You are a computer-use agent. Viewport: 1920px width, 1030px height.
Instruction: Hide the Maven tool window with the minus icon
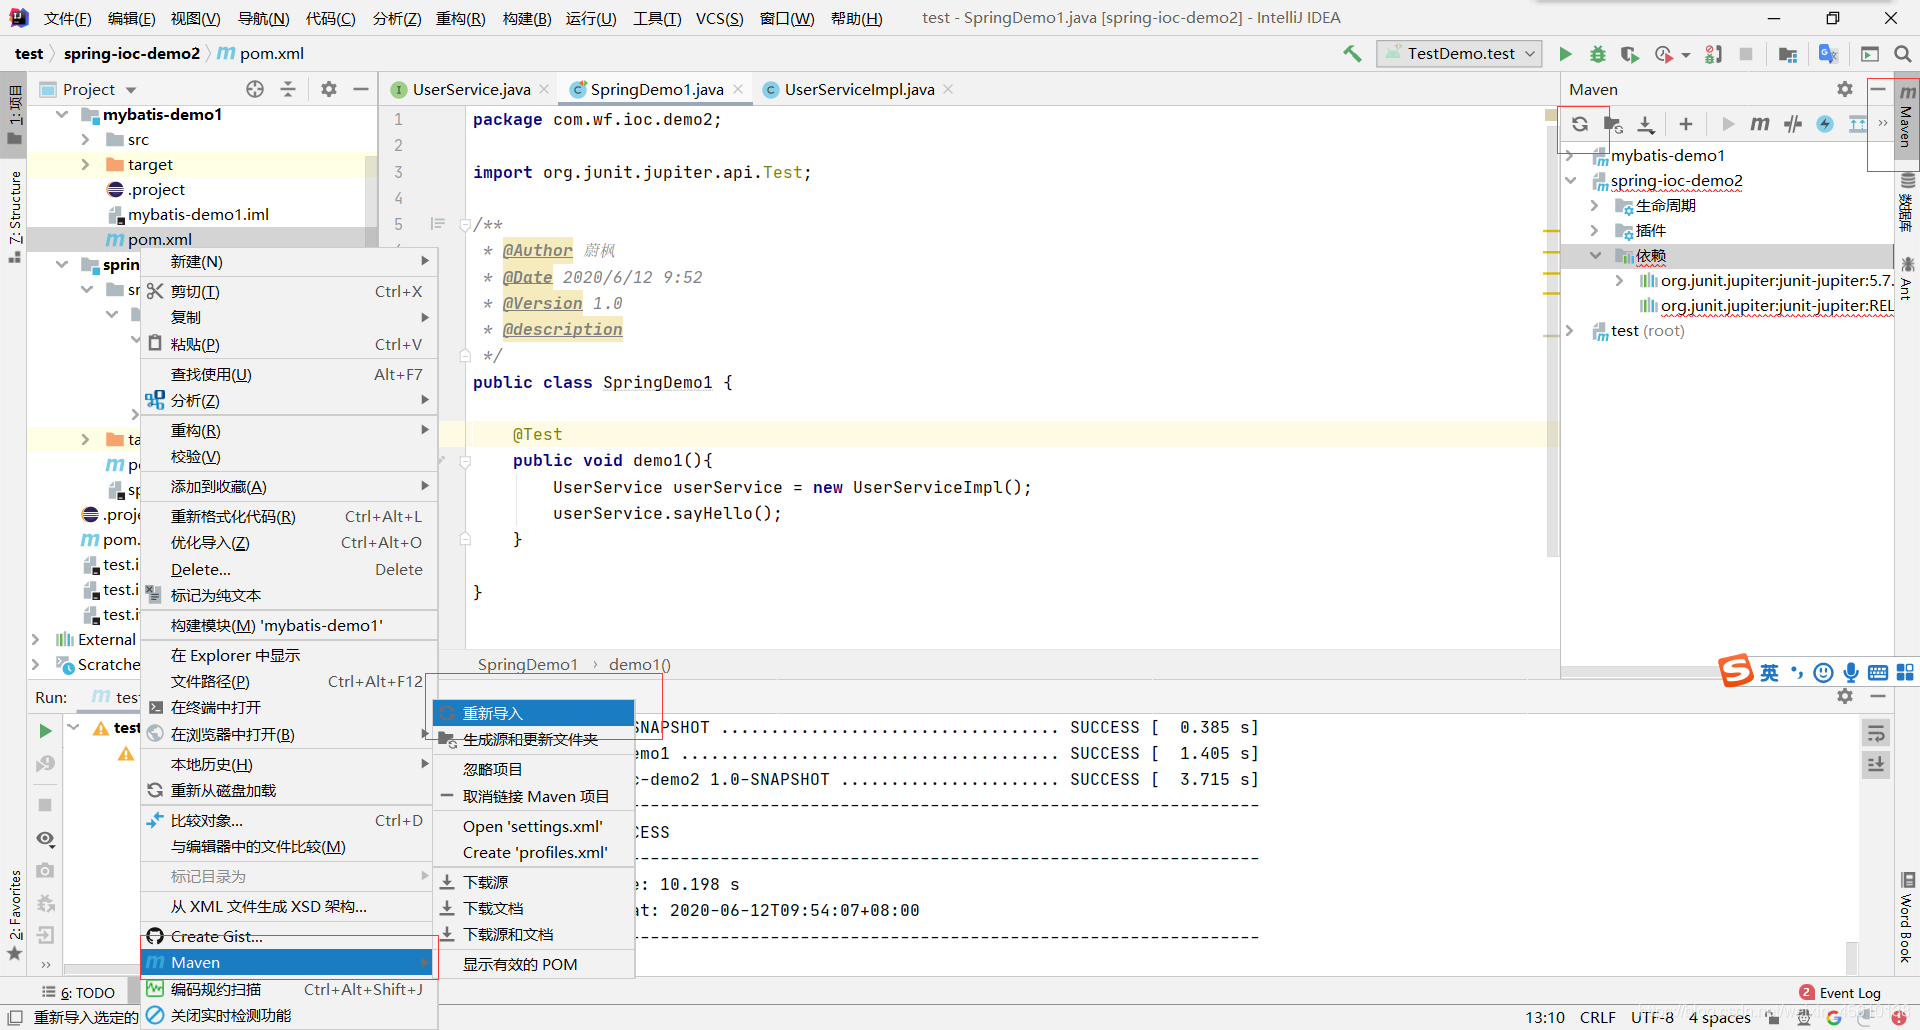pyautogui.click(x=1879, y=89)
